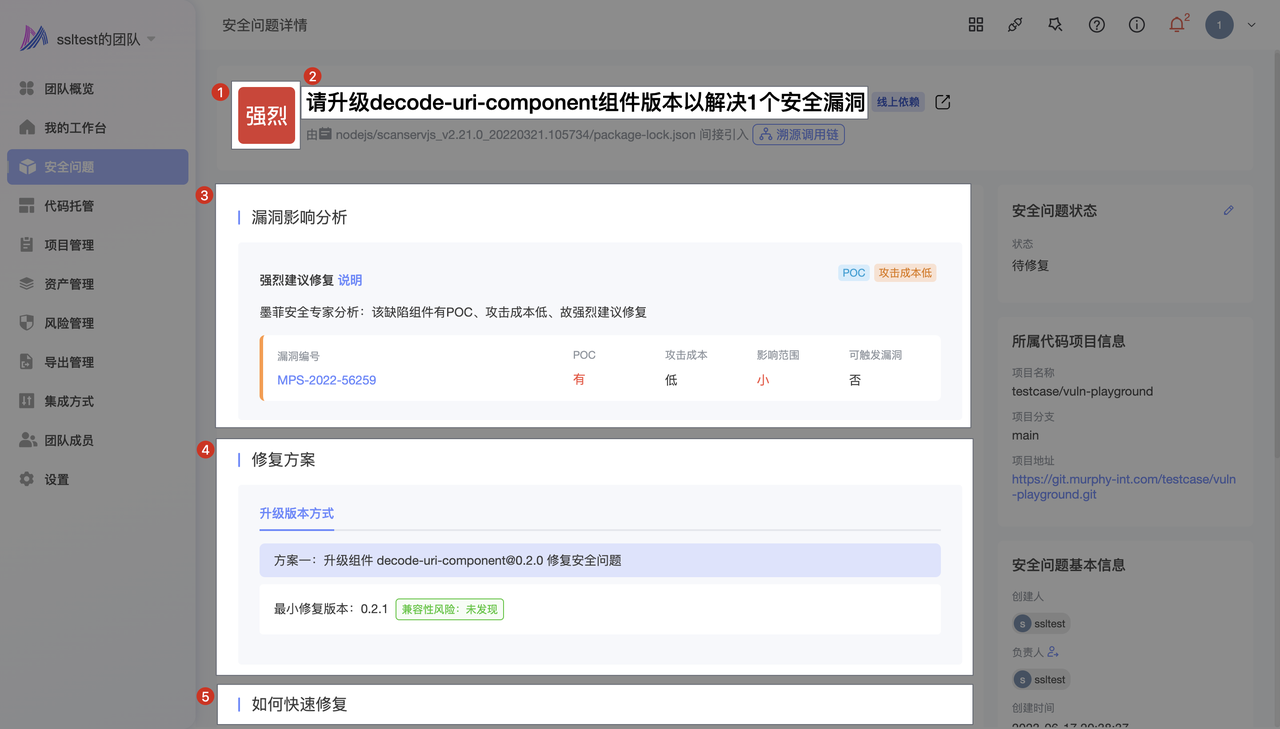The image size is (1280, 729).
Task: Click the grid apps icon in header
Action: click(x=976, y=25)
